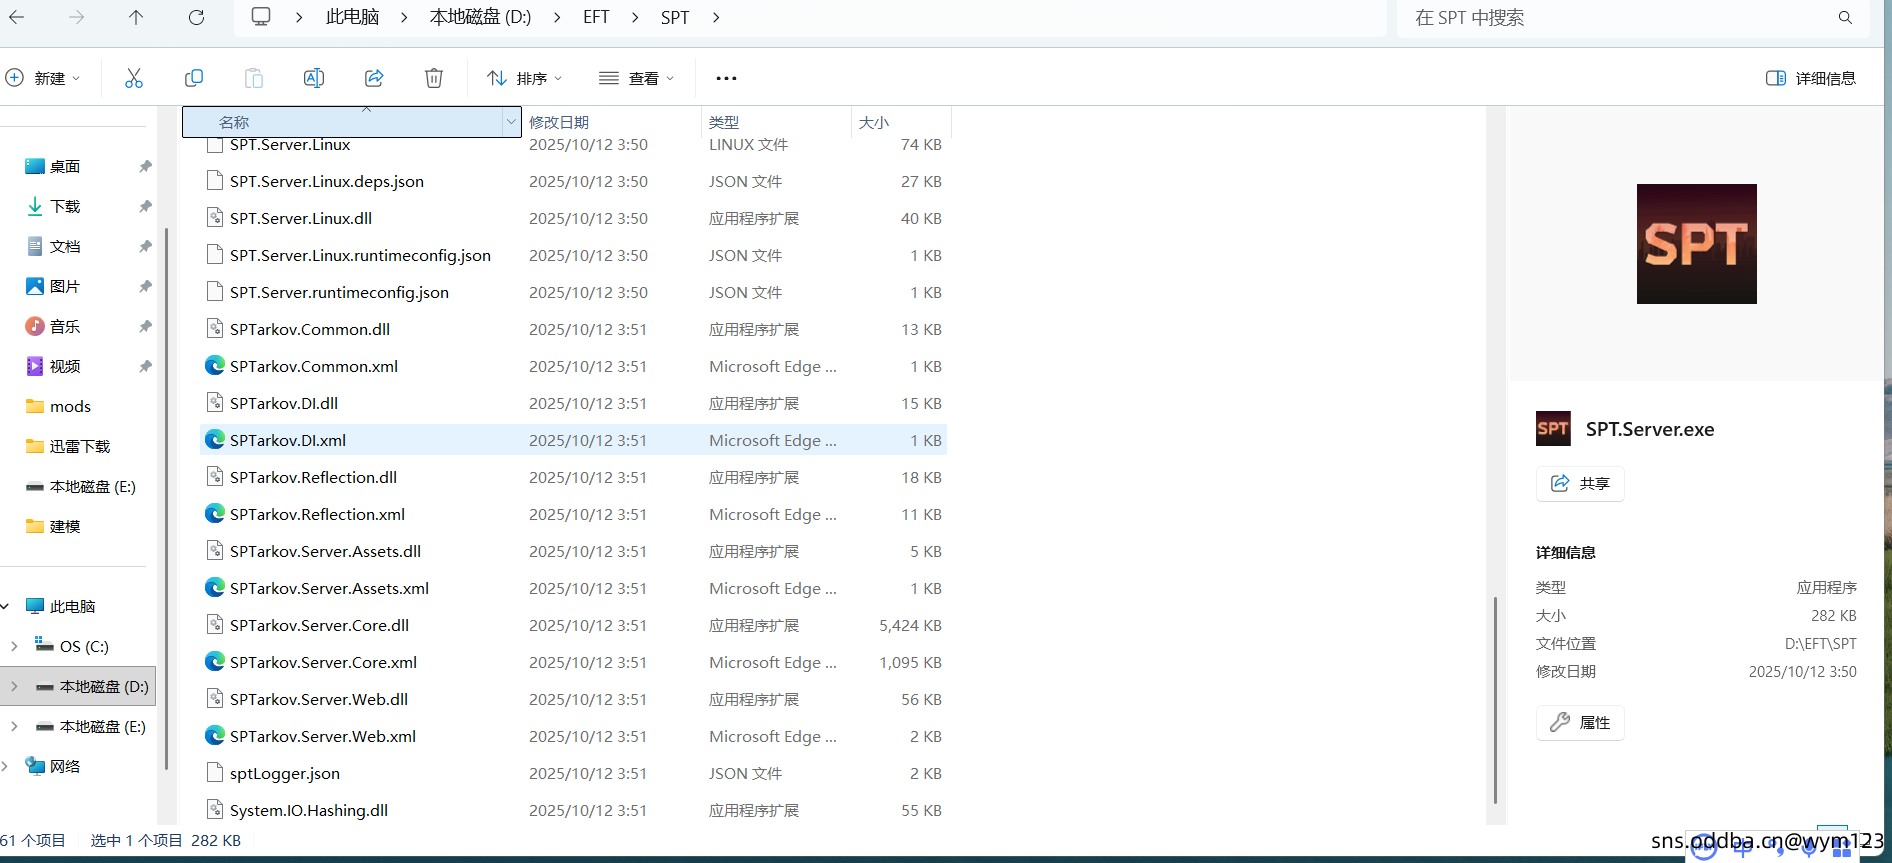Navigate up one folder level

click(136, 17)
